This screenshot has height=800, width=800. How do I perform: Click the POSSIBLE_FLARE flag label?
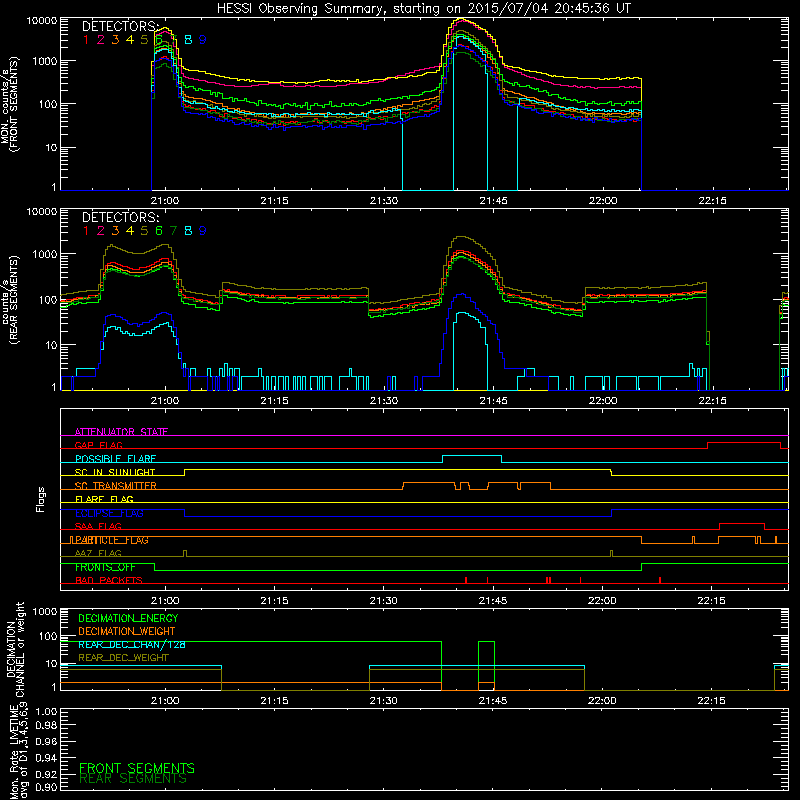[x=115, y=459]
